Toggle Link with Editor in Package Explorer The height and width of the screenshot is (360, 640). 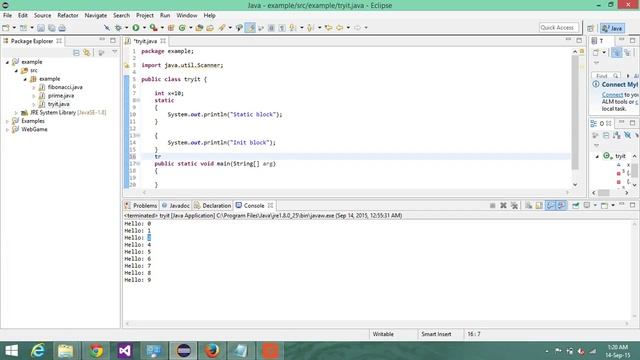87,53
